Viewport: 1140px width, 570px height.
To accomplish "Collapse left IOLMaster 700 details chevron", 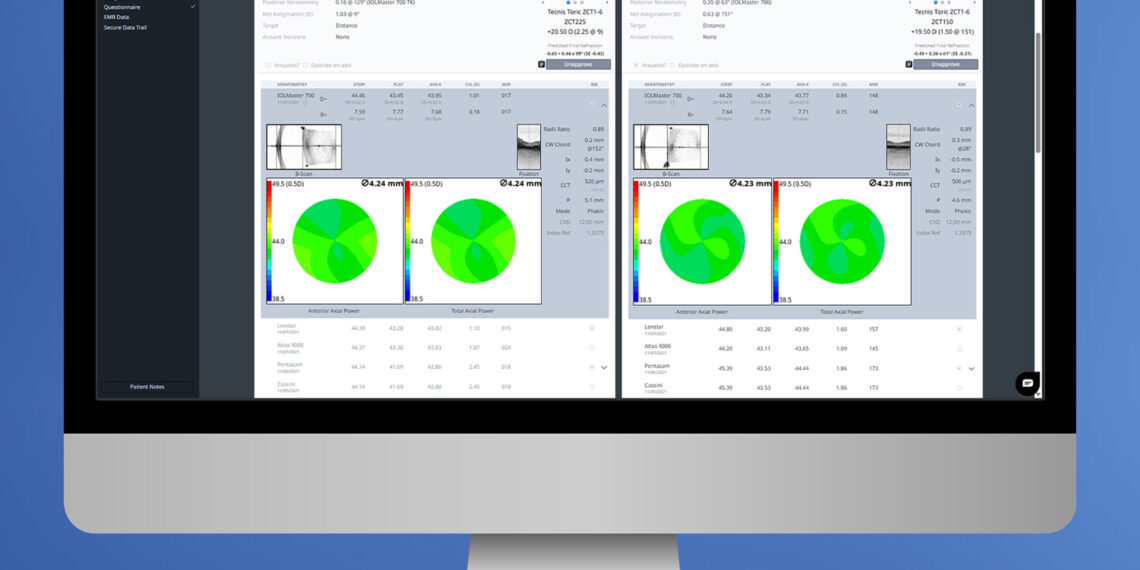I will (x=603, y=105).
